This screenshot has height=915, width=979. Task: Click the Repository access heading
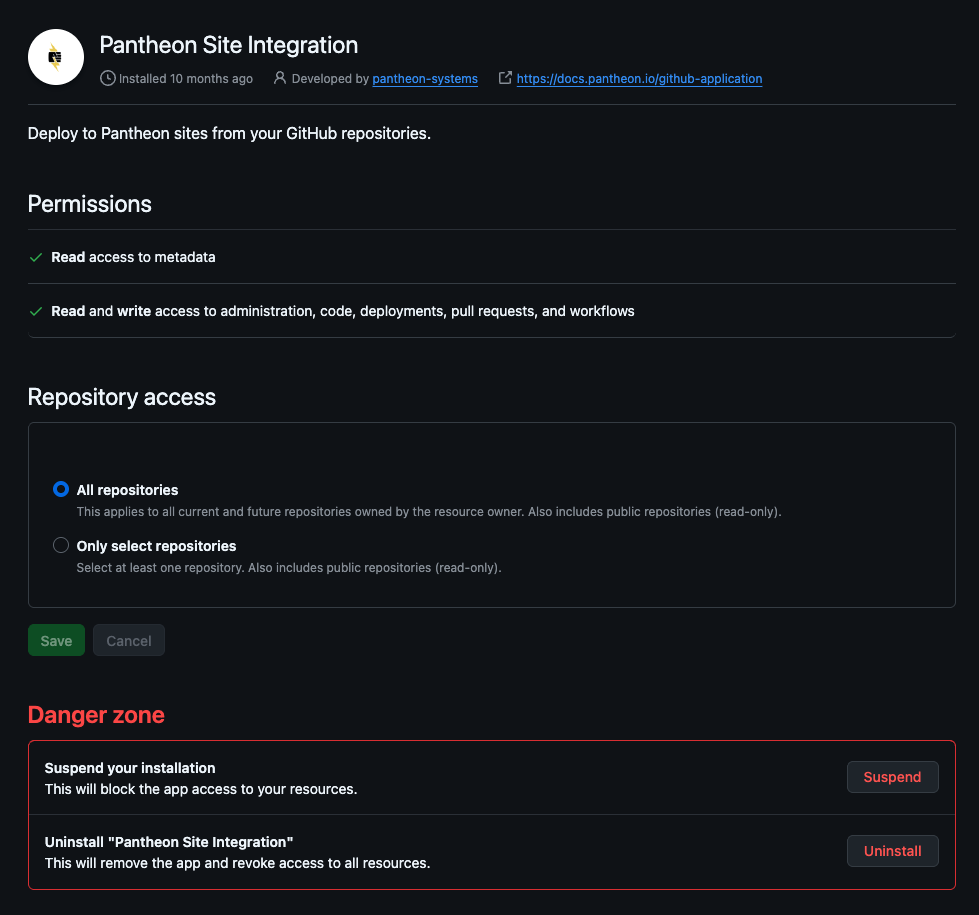coord(121,397)
